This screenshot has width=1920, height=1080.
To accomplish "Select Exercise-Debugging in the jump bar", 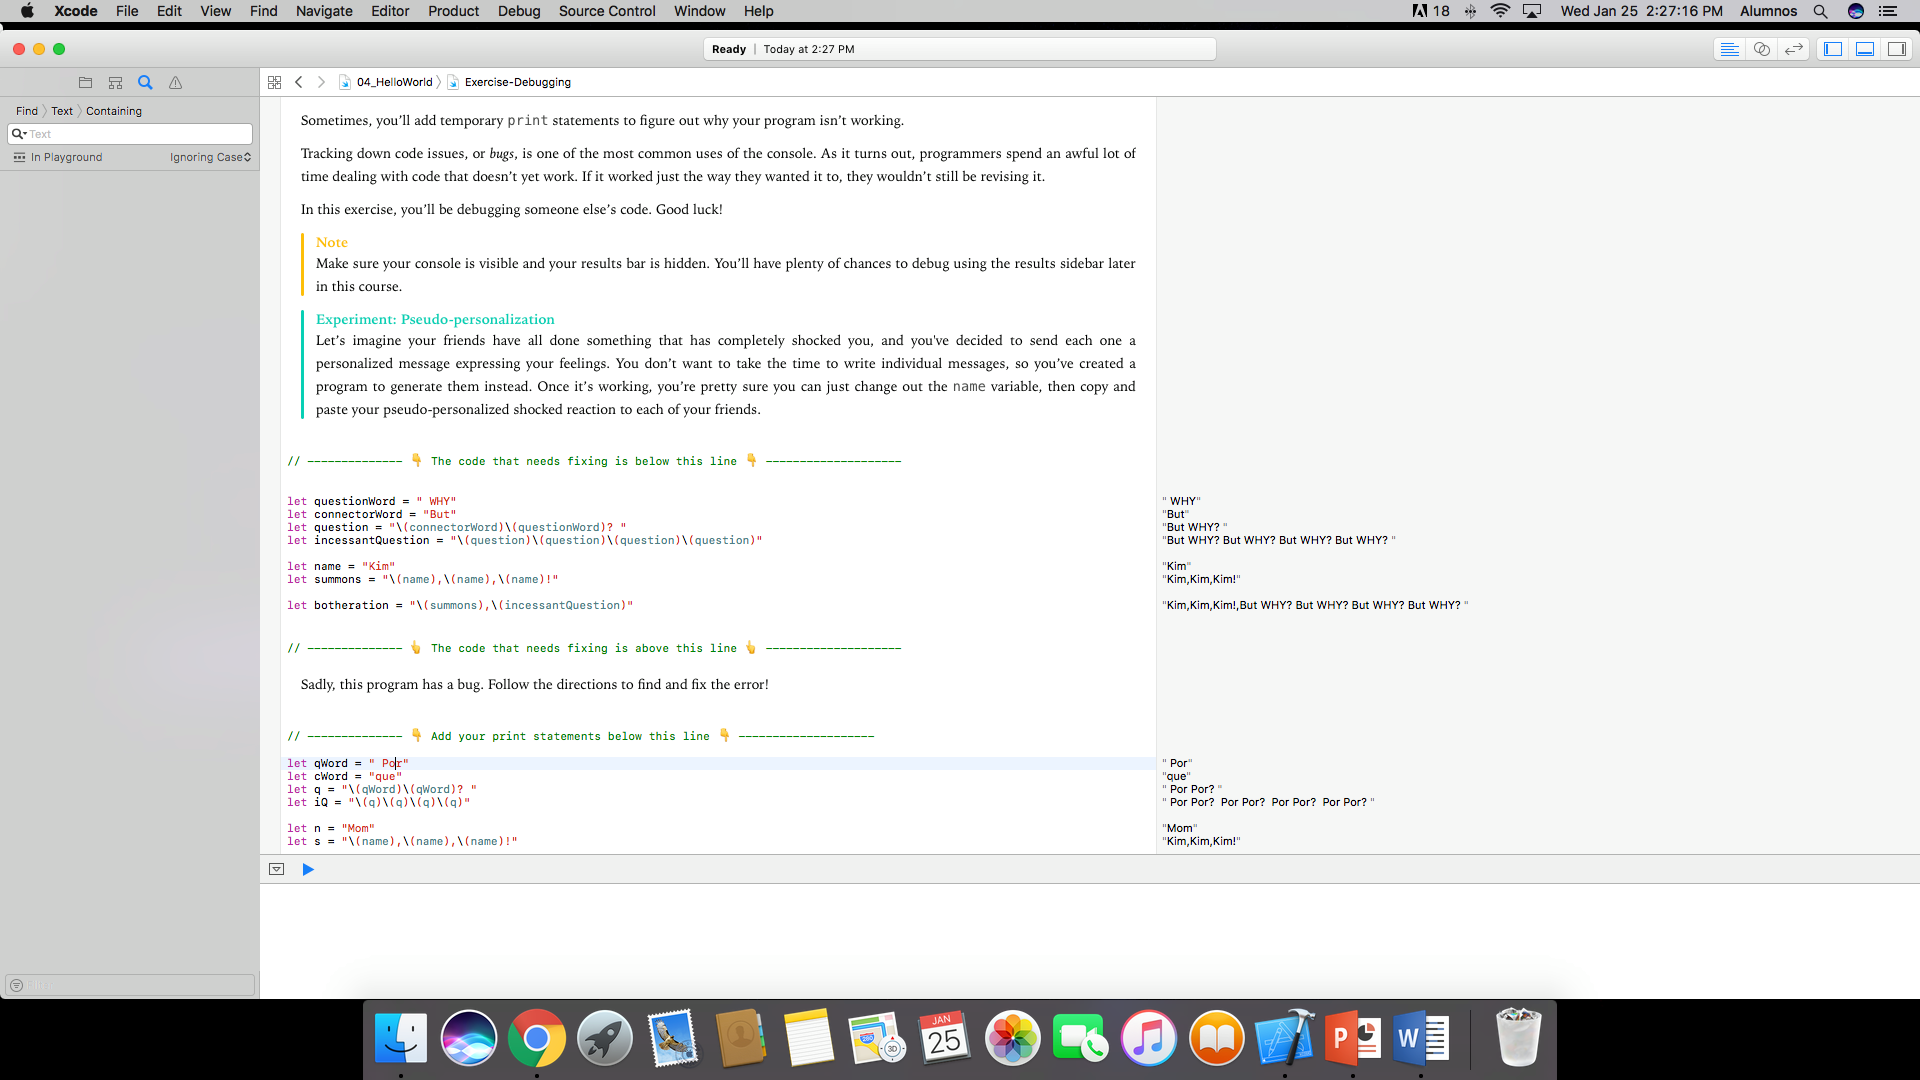I will coord(517,82).
